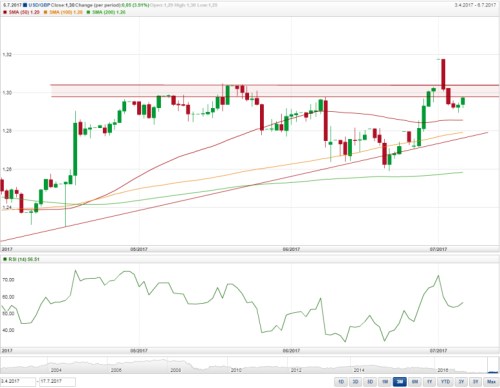The height and width of the screenshot is (388, 500).
Task: Show year-to-date with YTD button
Action: pyautogui.click(x=445, y=382)
